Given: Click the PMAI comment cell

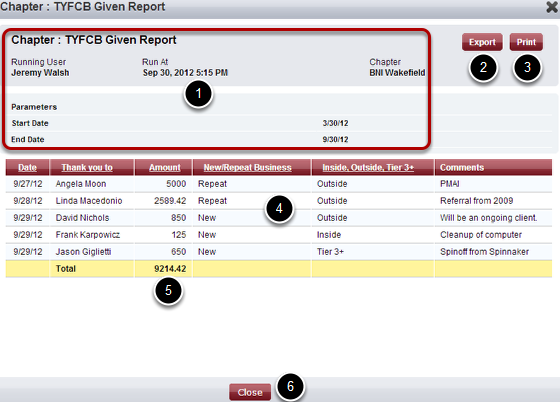Looking at the screenshot, I should point(450,184).
